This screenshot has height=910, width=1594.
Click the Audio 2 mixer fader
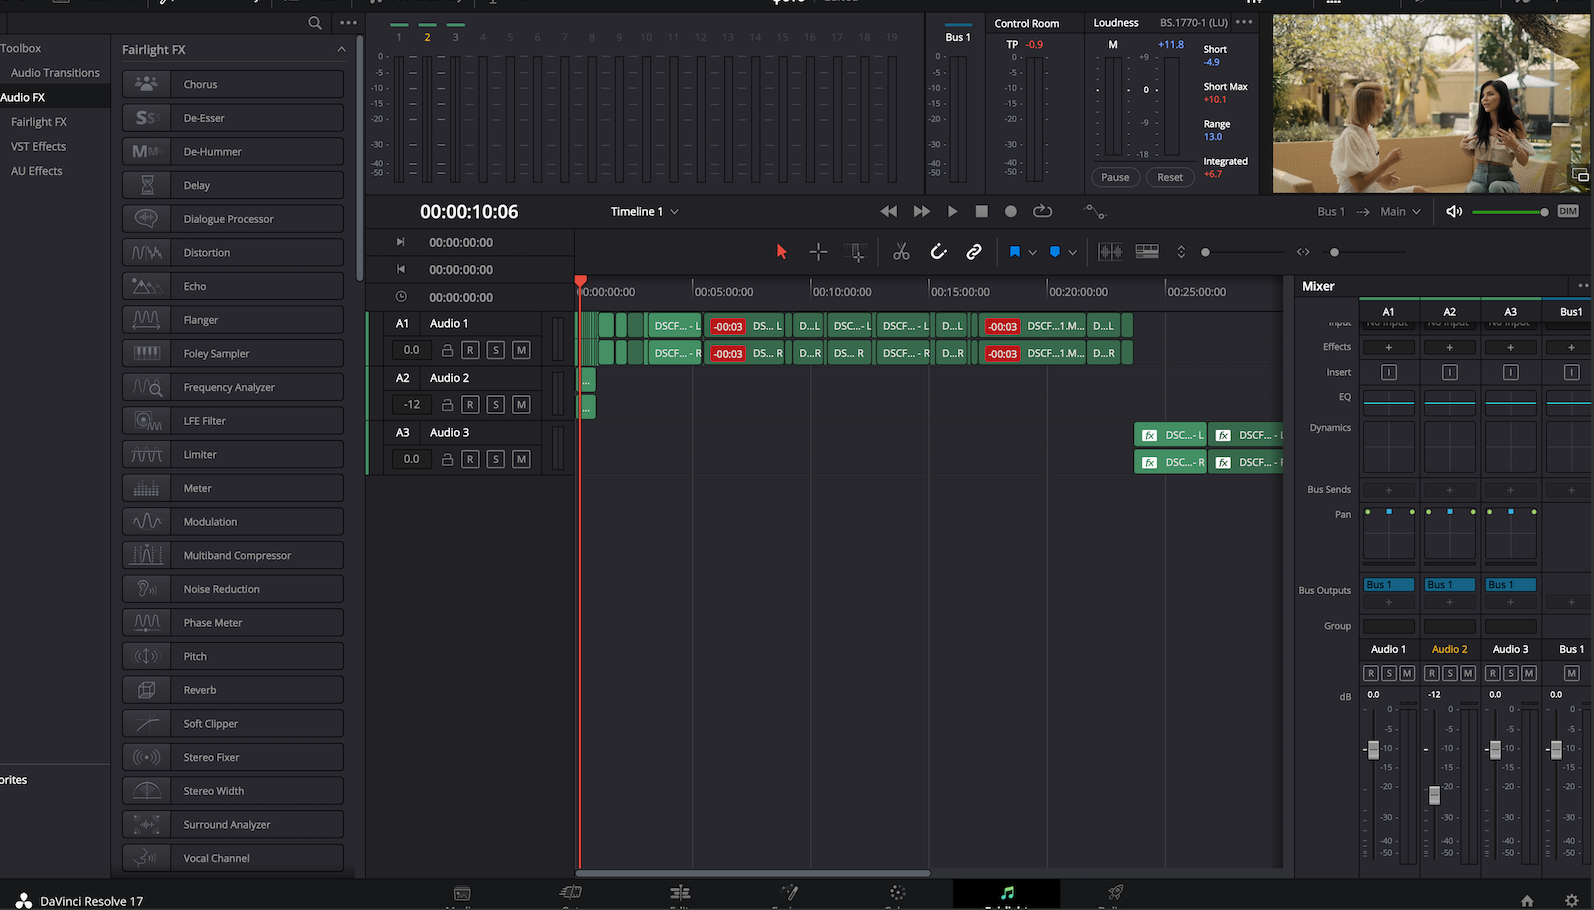point(1434,795)
